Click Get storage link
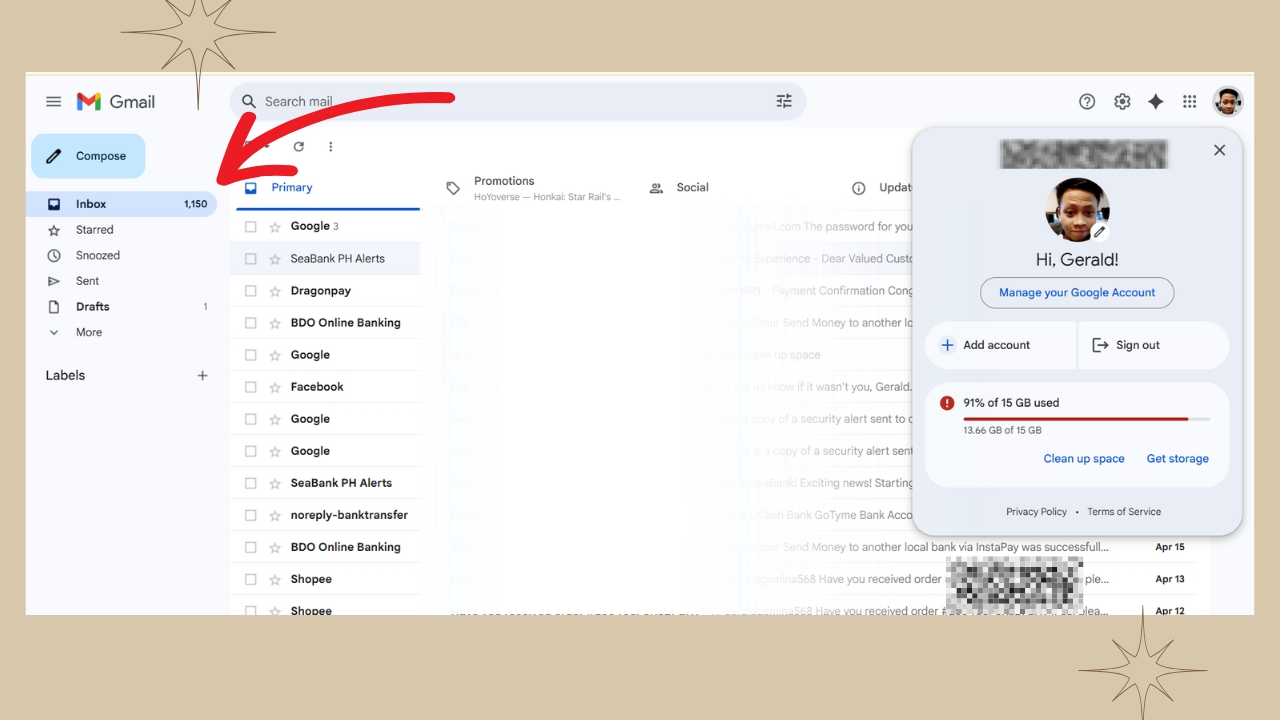 [1178, 459]
